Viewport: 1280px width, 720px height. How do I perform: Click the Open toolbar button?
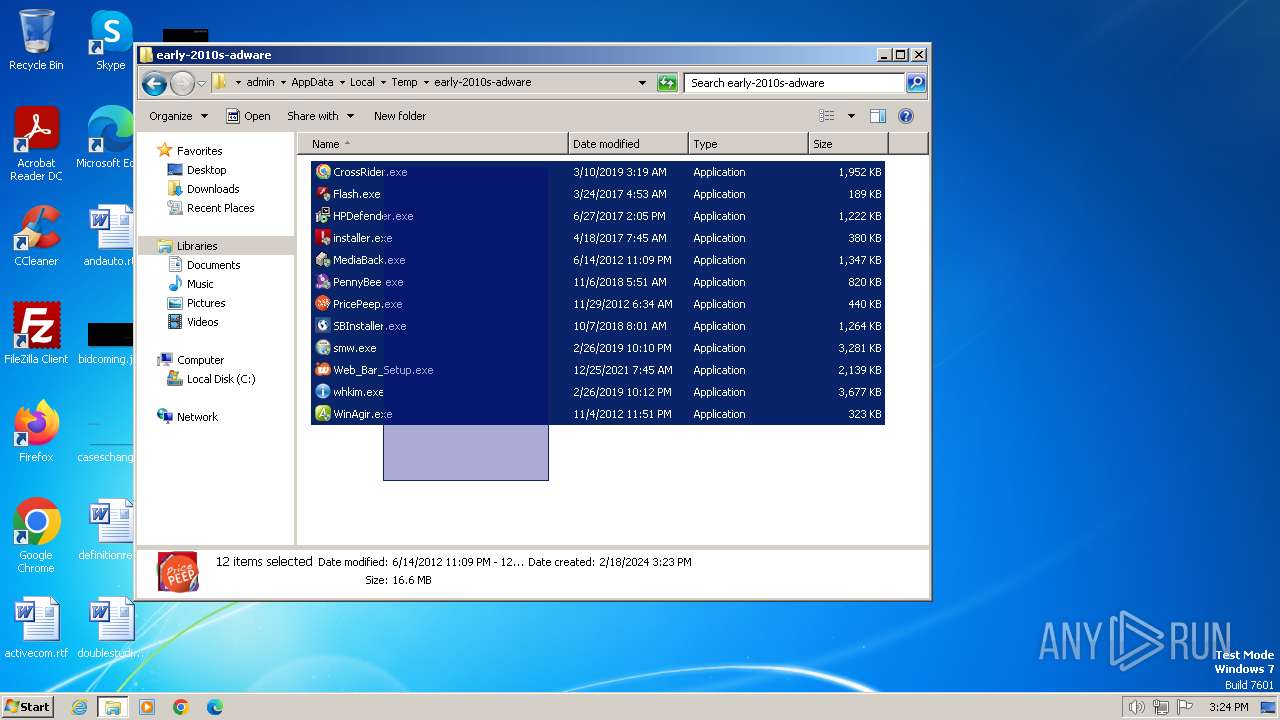tap(248, 116)
